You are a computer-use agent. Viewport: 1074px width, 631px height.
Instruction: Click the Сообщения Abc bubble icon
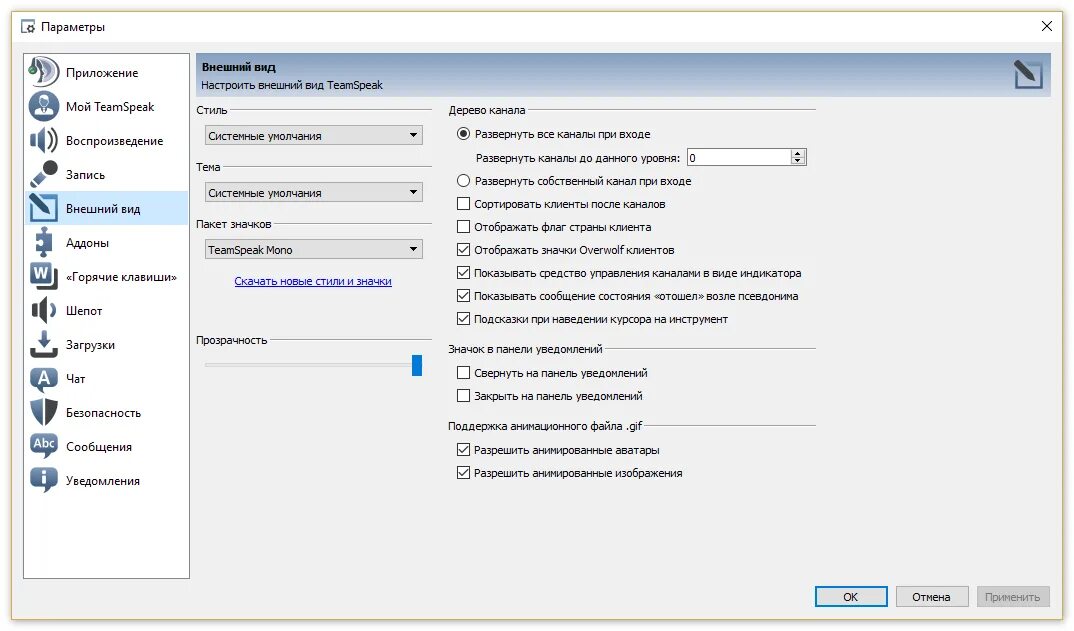point(43,446)
